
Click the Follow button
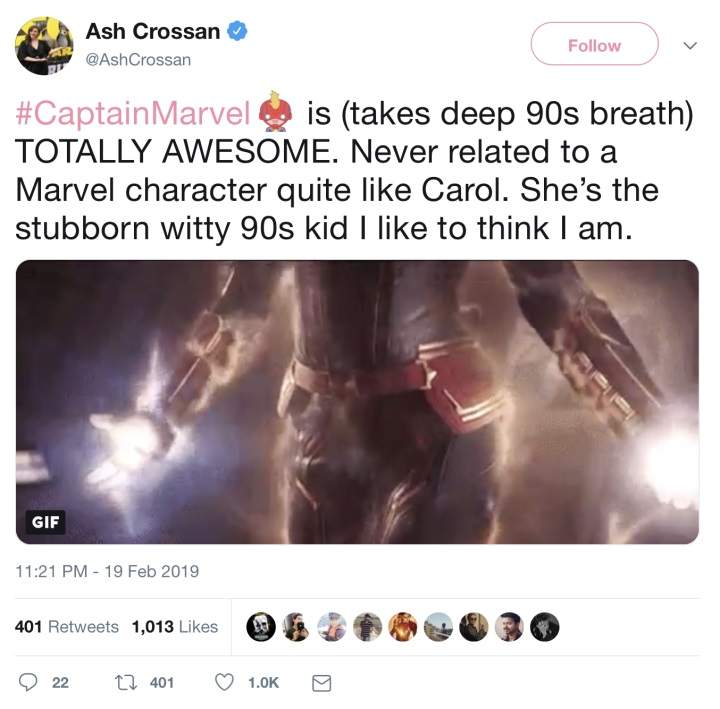(x=594, y=45)
